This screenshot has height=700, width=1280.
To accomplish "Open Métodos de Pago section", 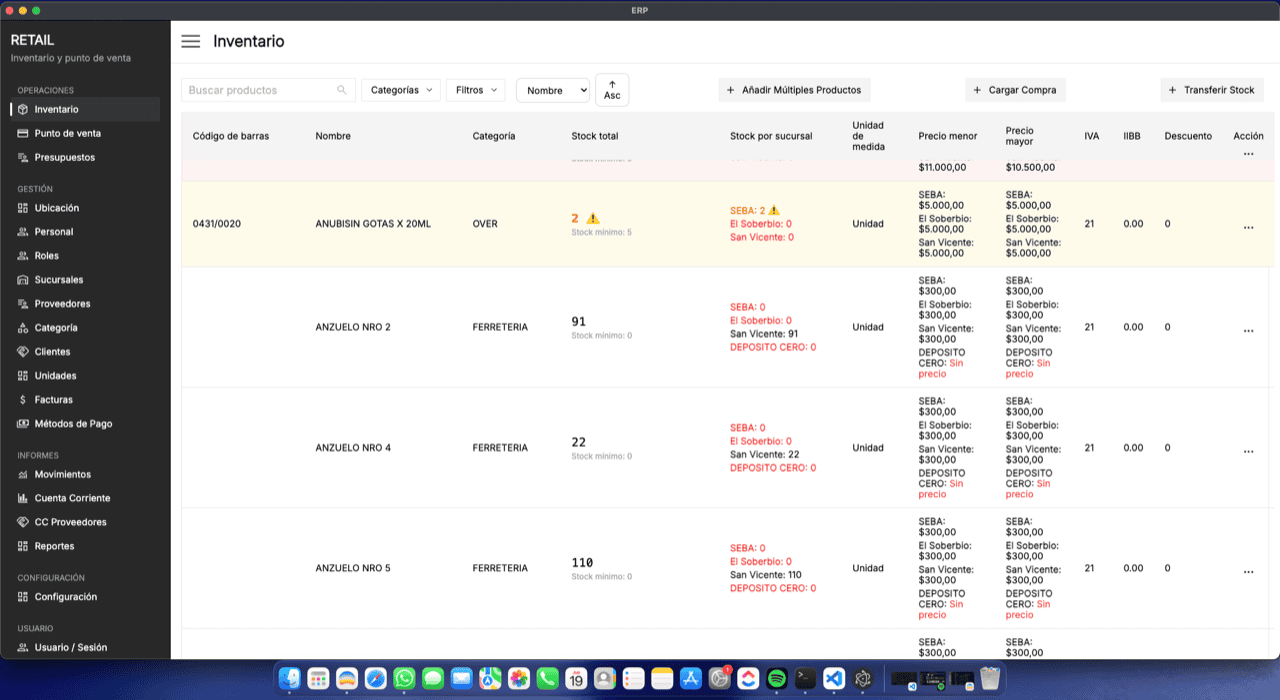I will (73, 424).
